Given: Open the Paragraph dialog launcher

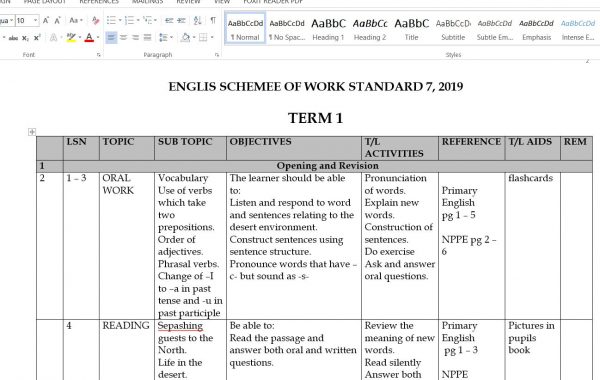Looking at the screenshot, I should tap(217, 55).
